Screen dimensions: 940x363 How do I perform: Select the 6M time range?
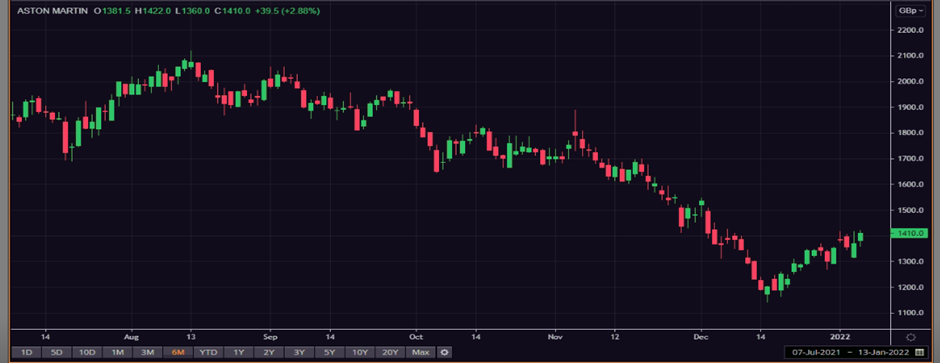[x=178, y=352]
